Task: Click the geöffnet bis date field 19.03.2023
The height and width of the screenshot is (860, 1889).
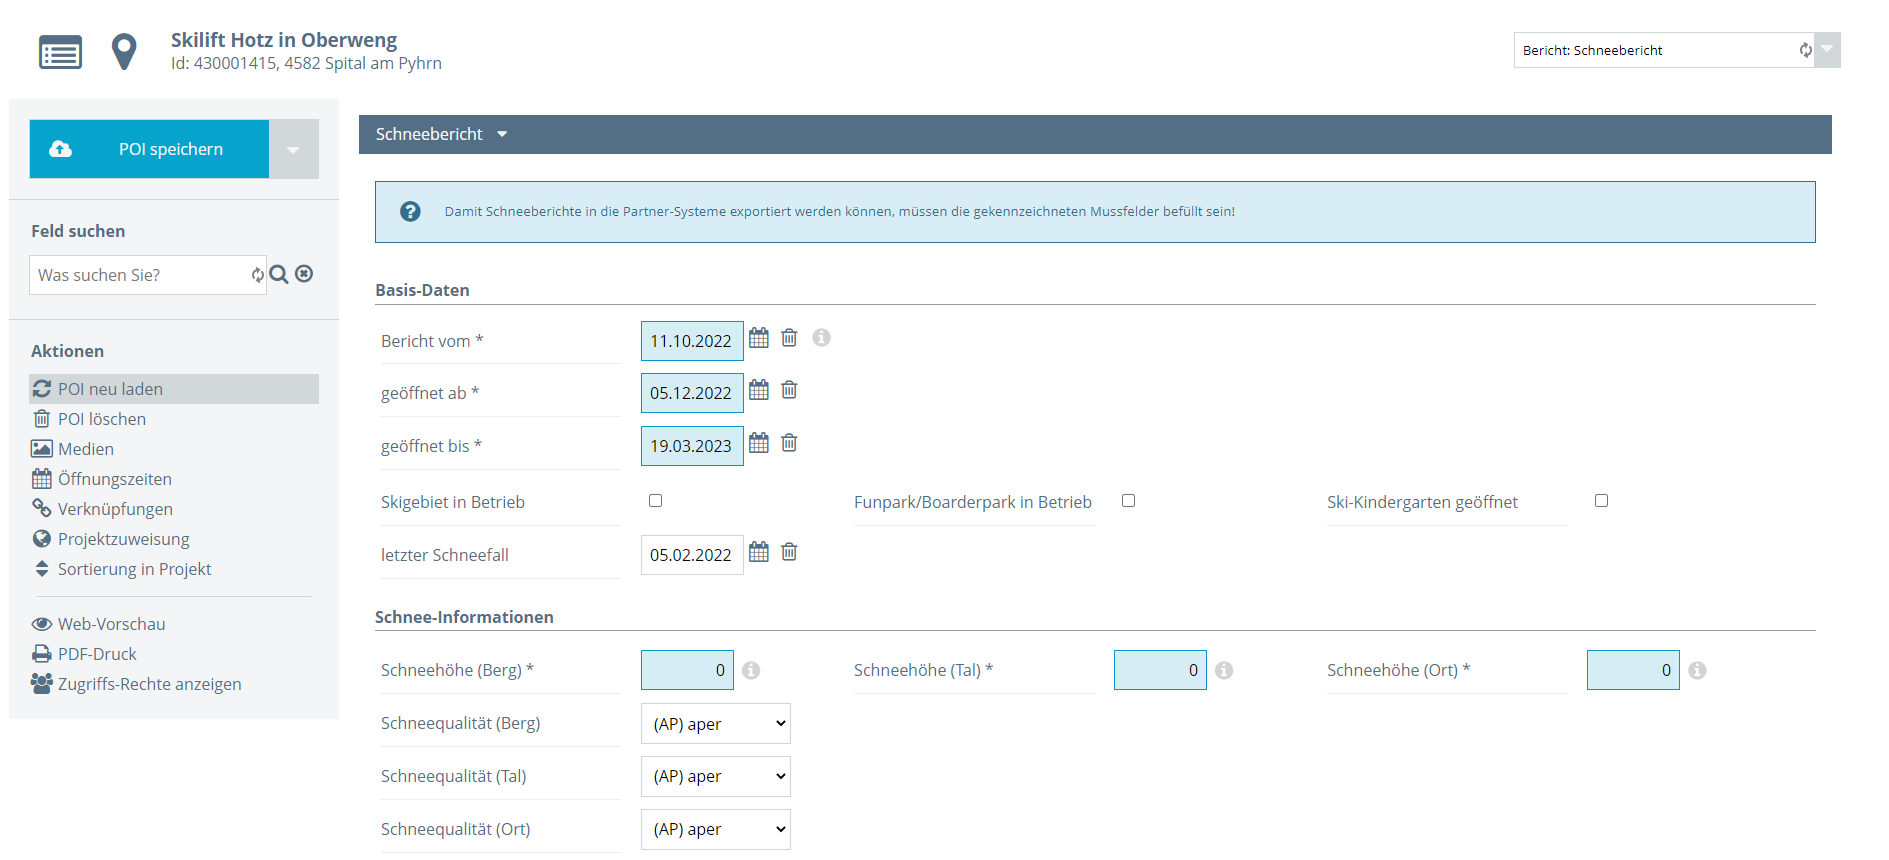Action: (x=692, y=446)
